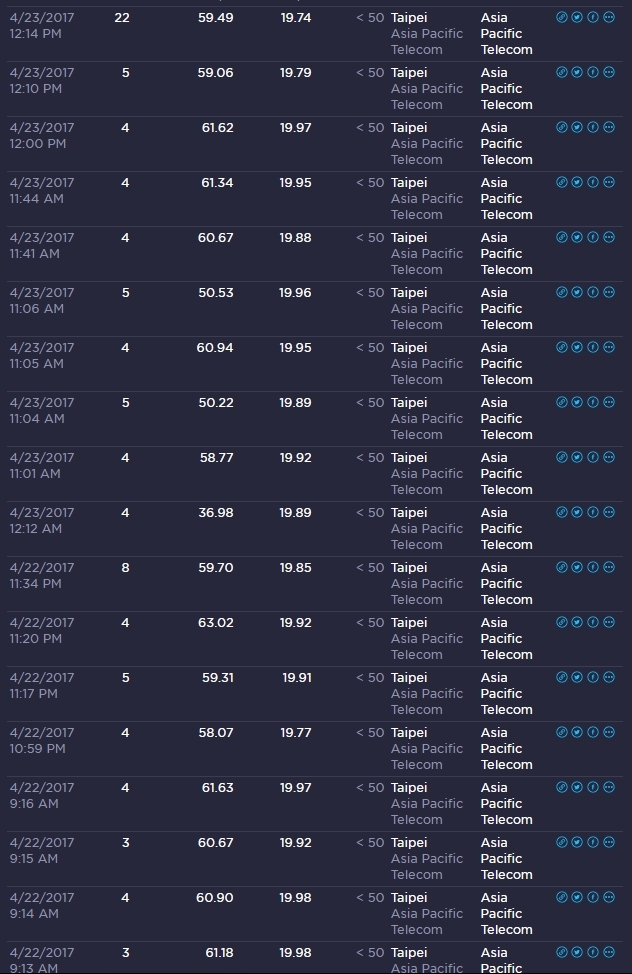Select the 4/23/2017 11:01 AM result row

click(314, 474)
